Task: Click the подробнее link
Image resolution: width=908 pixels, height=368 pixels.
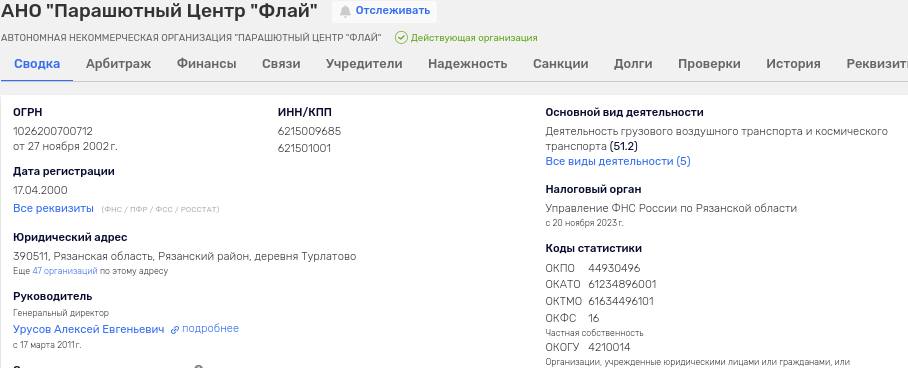Action: (210, 329)
